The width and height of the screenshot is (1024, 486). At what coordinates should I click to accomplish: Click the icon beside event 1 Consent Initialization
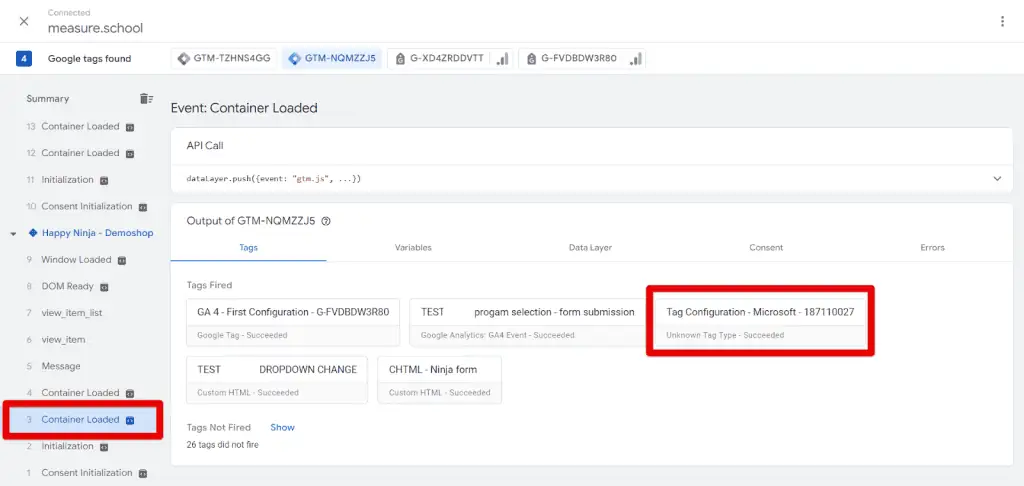coord(143,474)
